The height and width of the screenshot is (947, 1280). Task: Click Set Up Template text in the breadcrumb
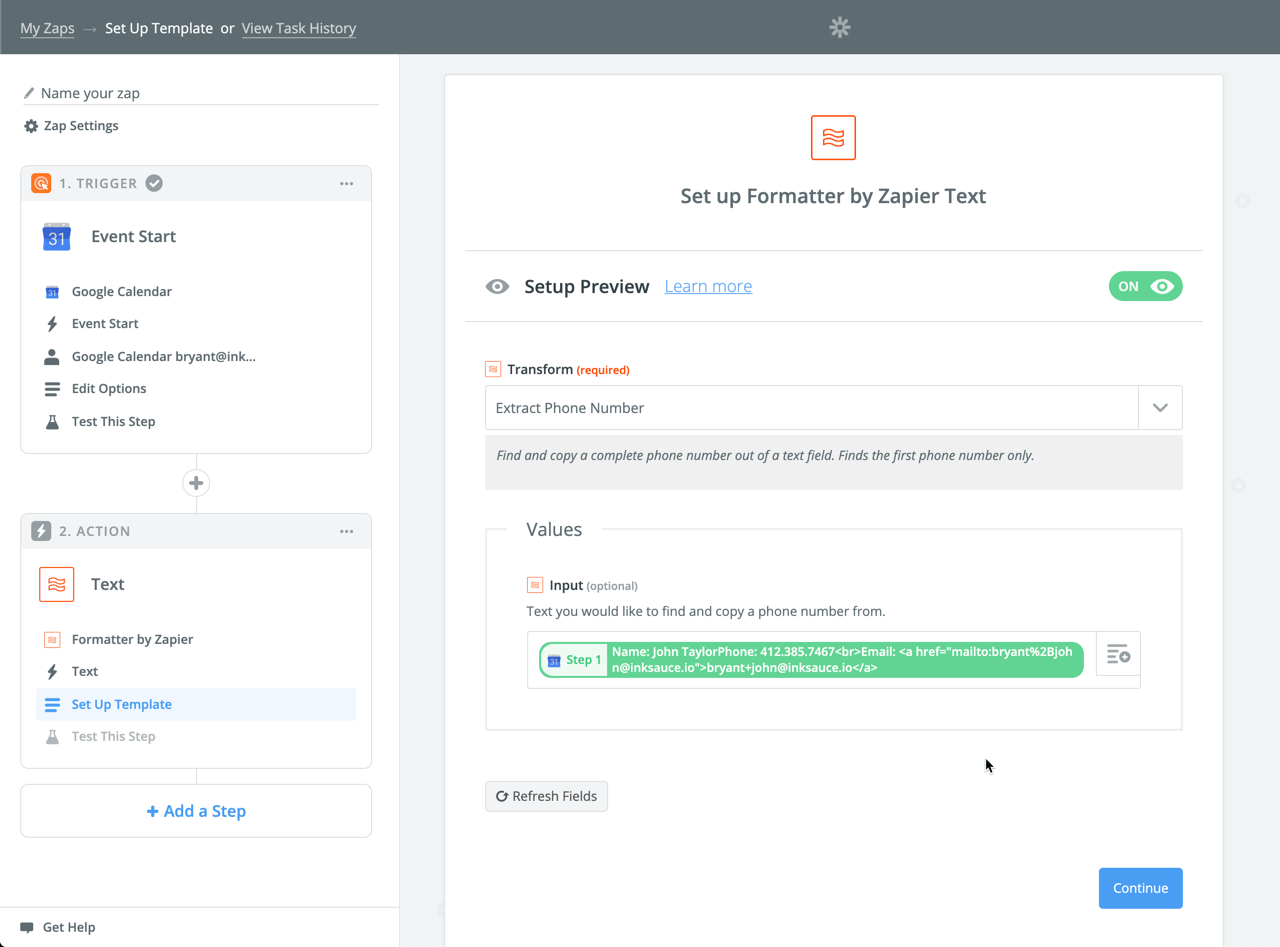coord(159,28)
